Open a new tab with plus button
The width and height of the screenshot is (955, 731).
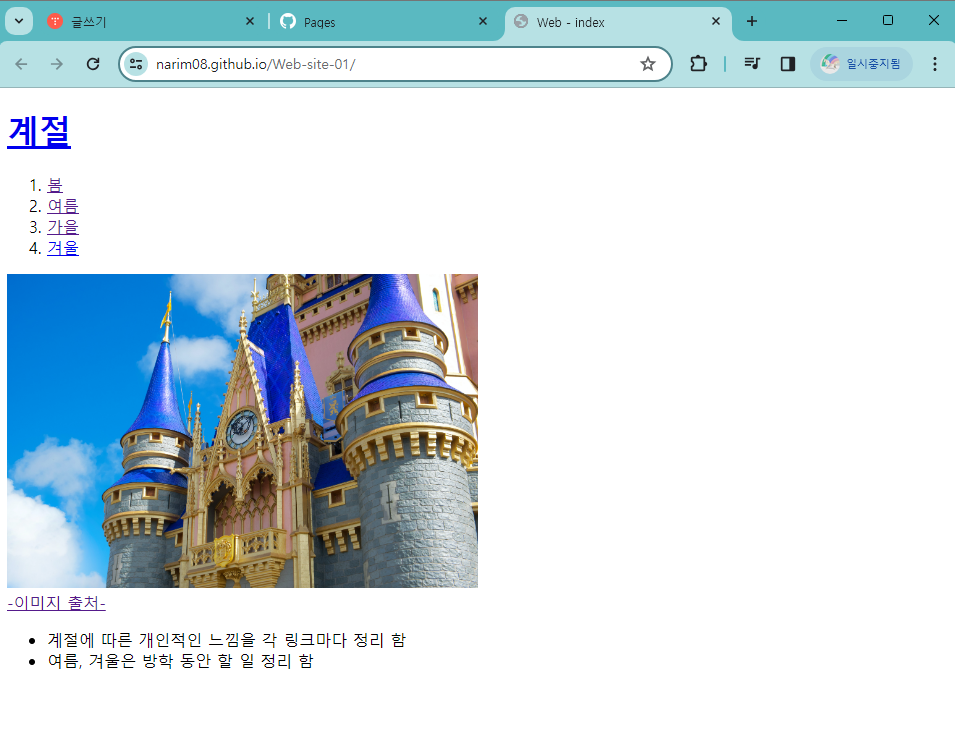752,21
